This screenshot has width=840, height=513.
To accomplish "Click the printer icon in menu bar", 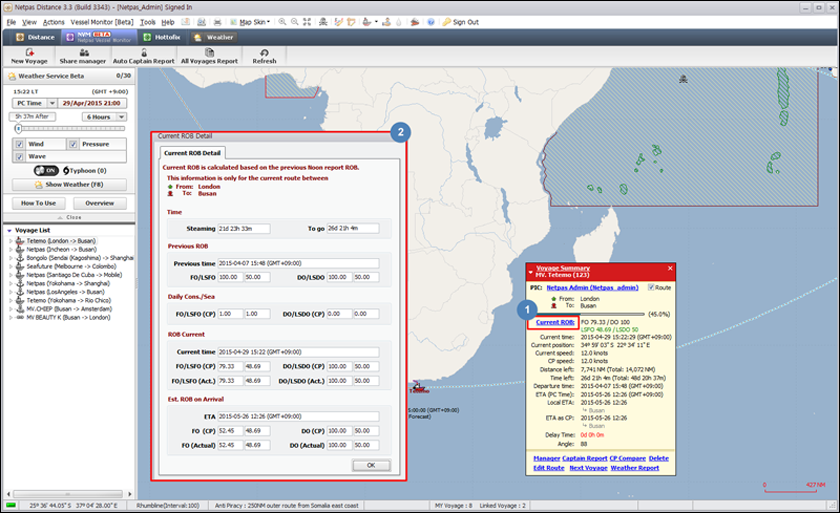I will (x=218, y=22).
